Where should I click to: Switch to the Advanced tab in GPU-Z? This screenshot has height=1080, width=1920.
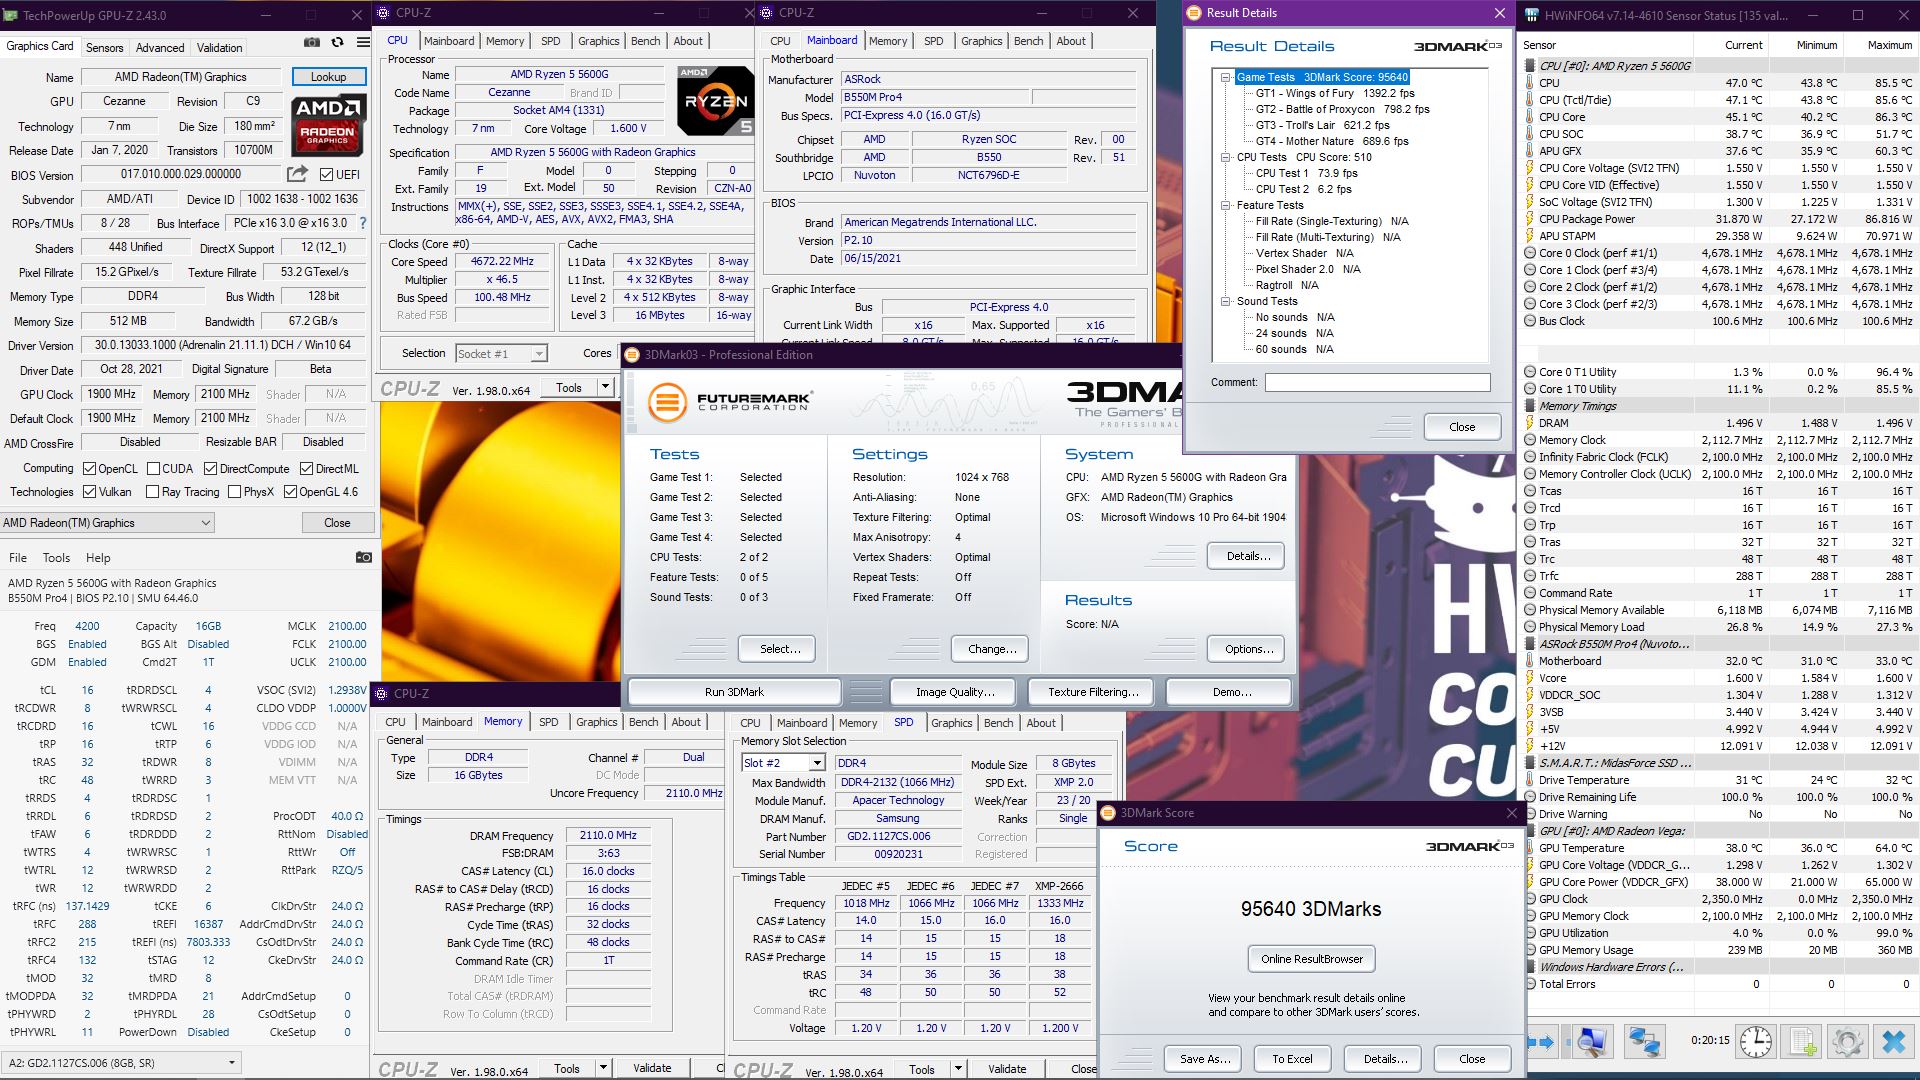pos(160,47)
